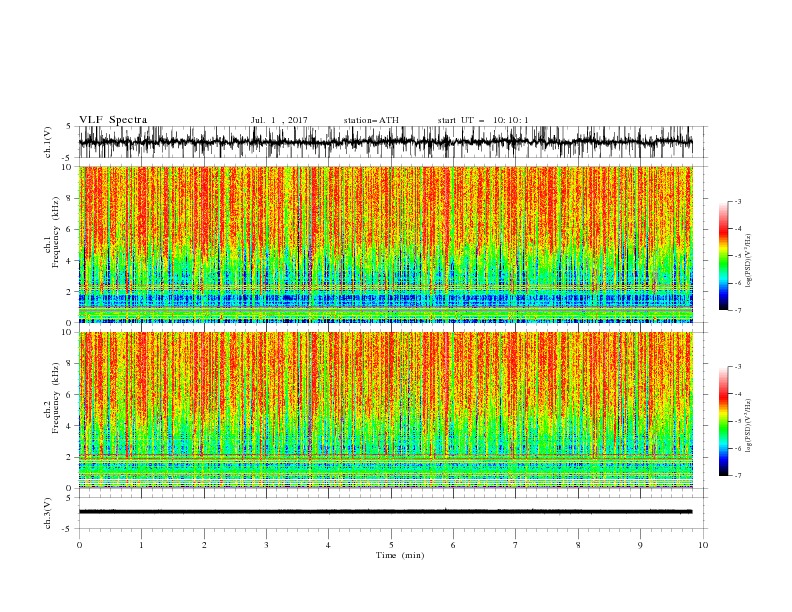This screenshot has height=612, width=792.
Task: Click the time axis tick label '10'
Action: [703, 545]
